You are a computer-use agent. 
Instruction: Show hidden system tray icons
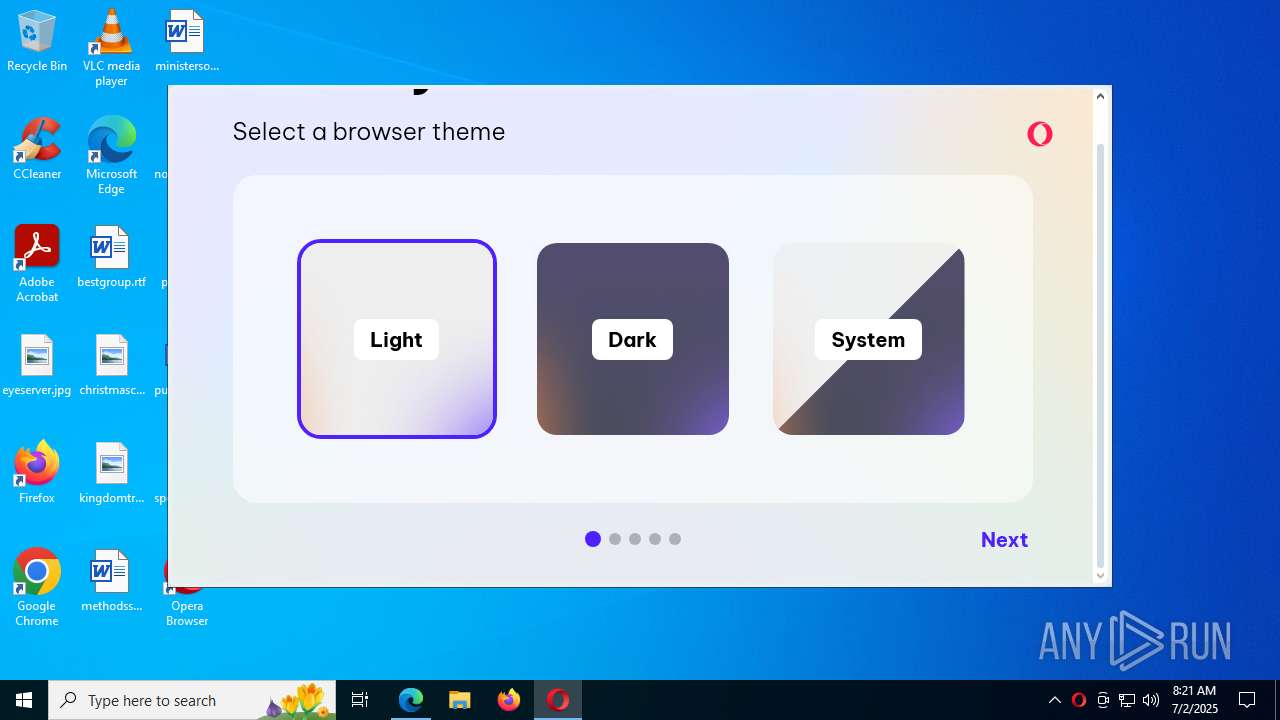1054,700
